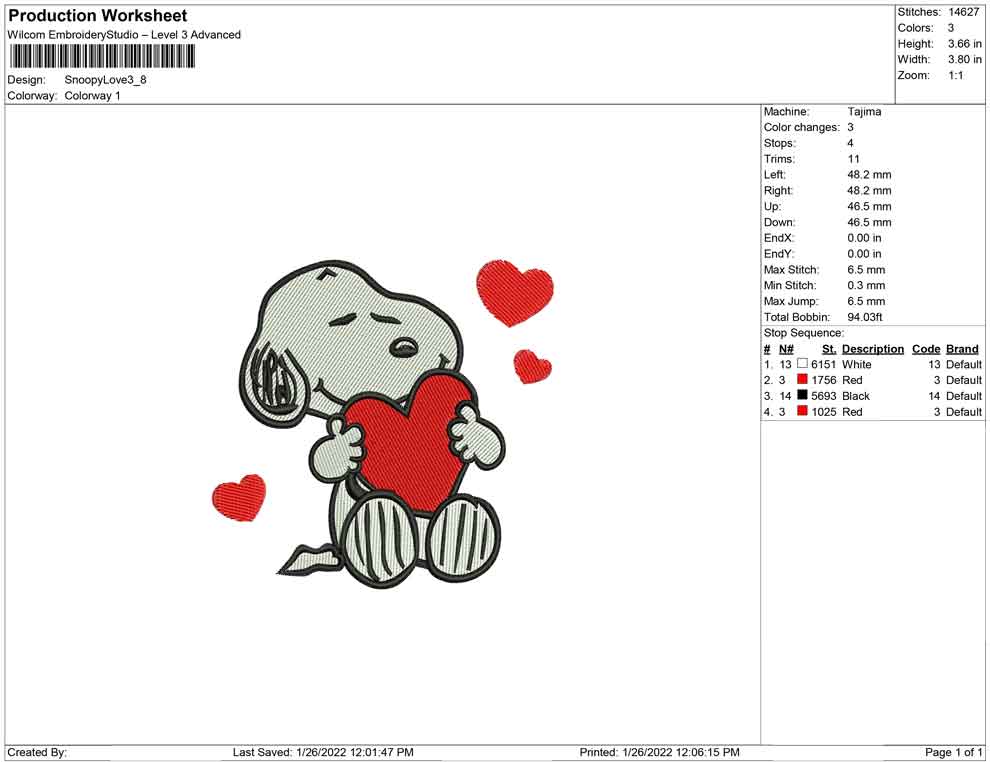The height and width of the screenshot is (762, 990).
Task: Click the 'Stops:' label
Action: [x=780, y=143]
